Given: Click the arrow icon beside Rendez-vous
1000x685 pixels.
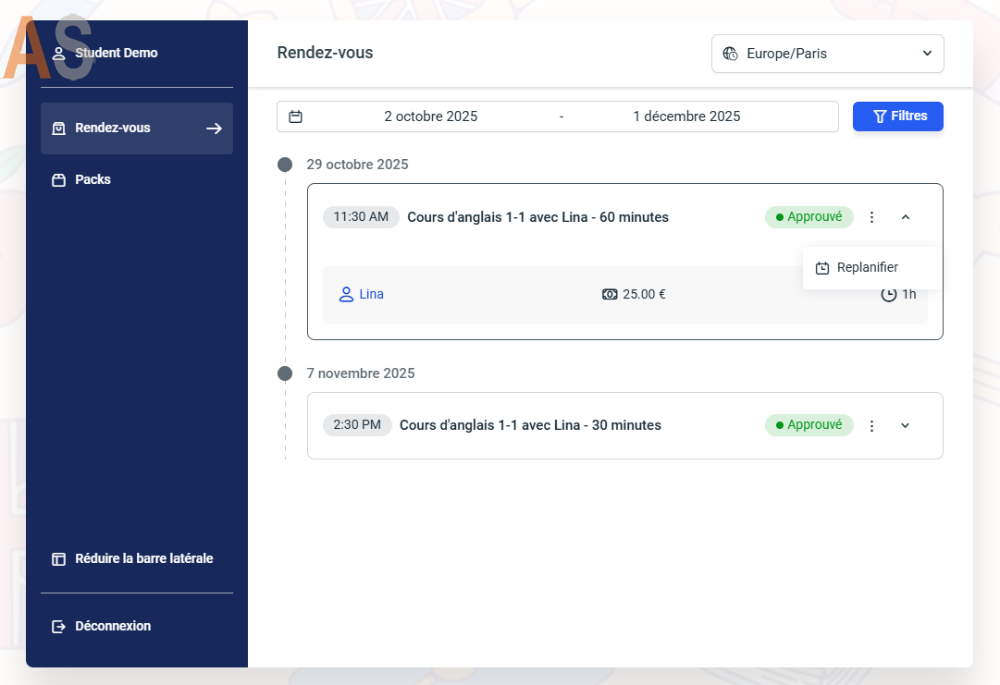Looking at the screenshot, I should click(x=213, y=128).
